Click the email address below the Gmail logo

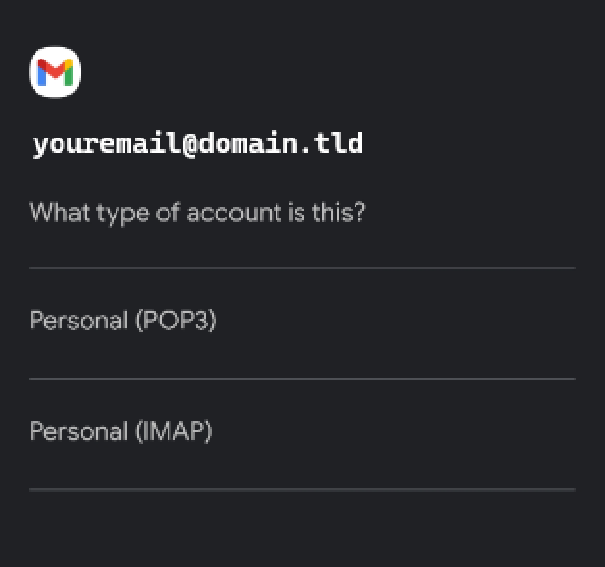click(x=197, y=144)
